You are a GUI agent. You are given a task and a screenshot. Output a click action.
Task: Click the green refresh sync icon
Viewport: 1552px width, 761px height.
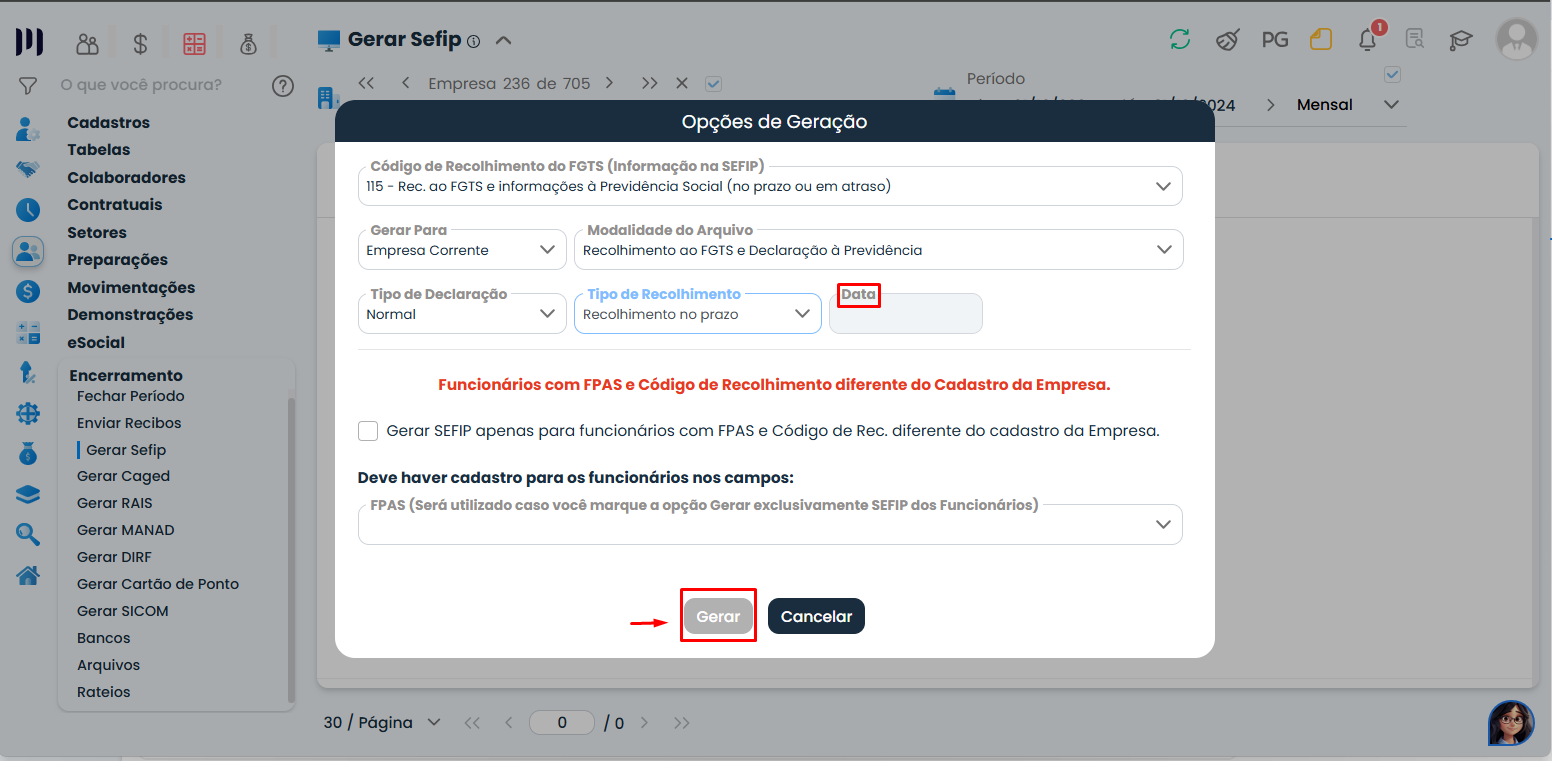[1180, 40]
